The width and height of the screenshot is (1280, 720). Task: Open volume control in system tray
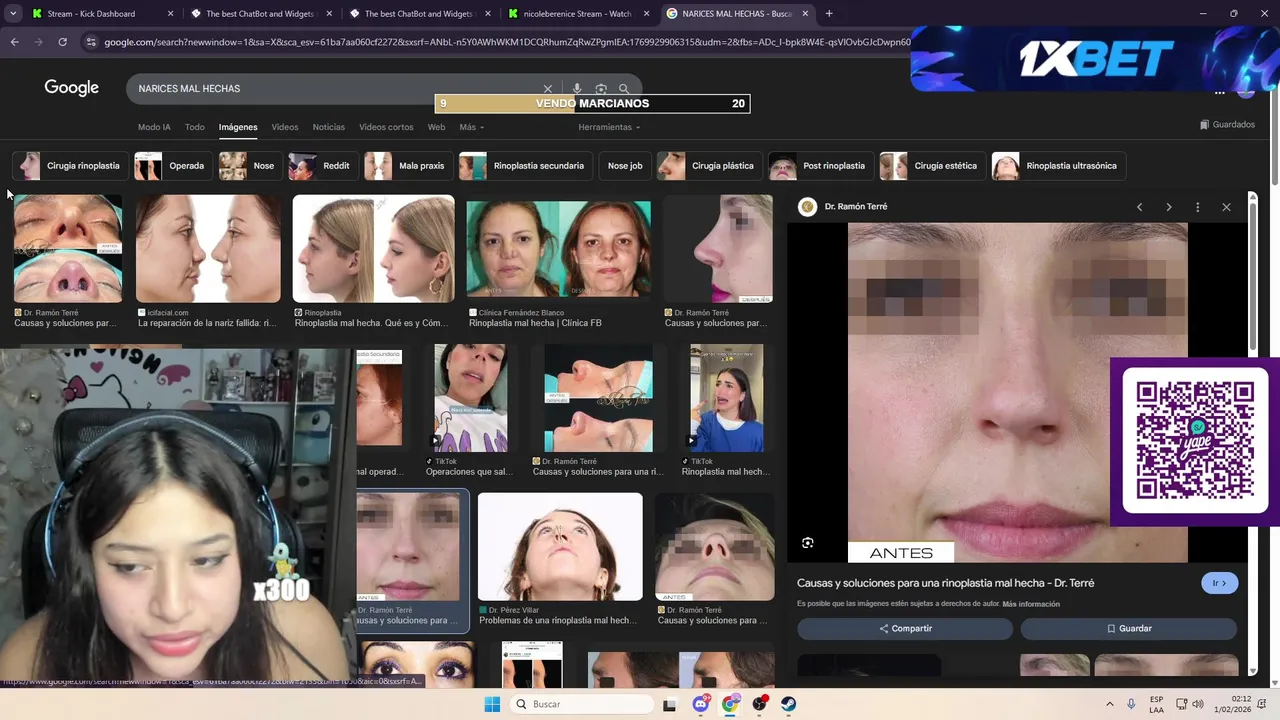(1197, 704)
